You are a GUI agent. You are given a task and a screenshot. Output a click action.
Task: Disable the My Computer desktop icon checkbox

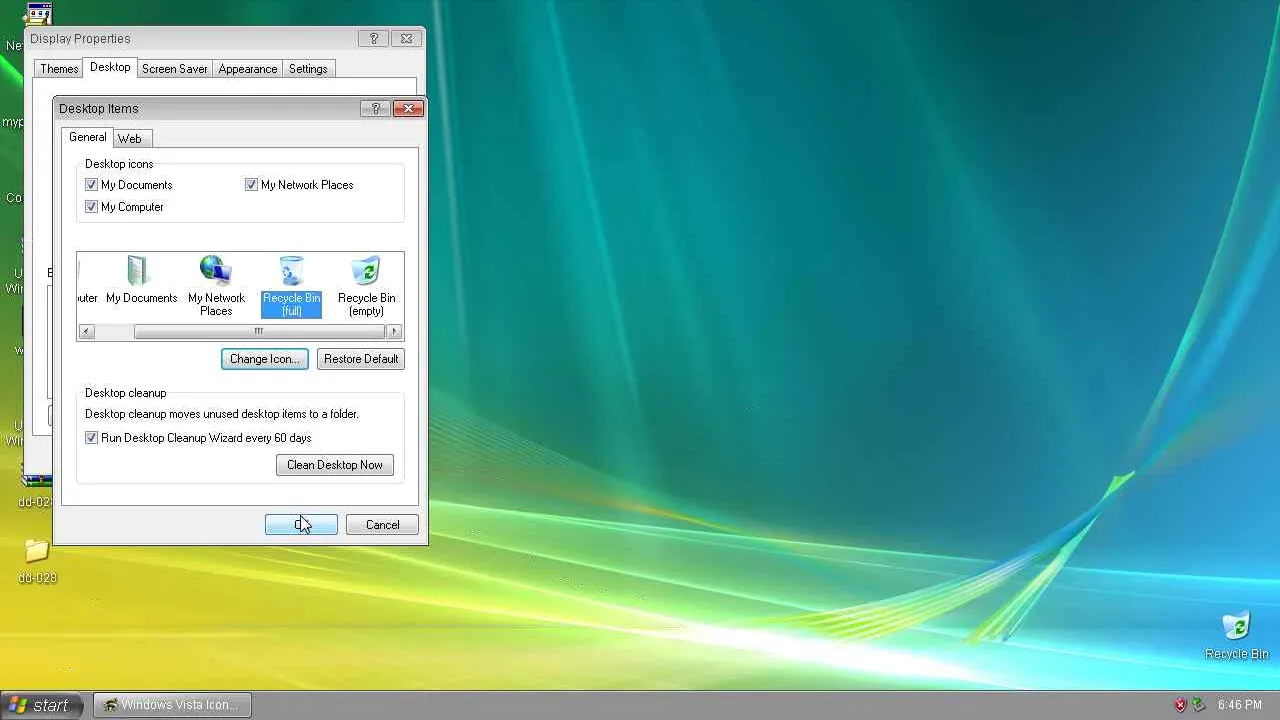point(92,207)
